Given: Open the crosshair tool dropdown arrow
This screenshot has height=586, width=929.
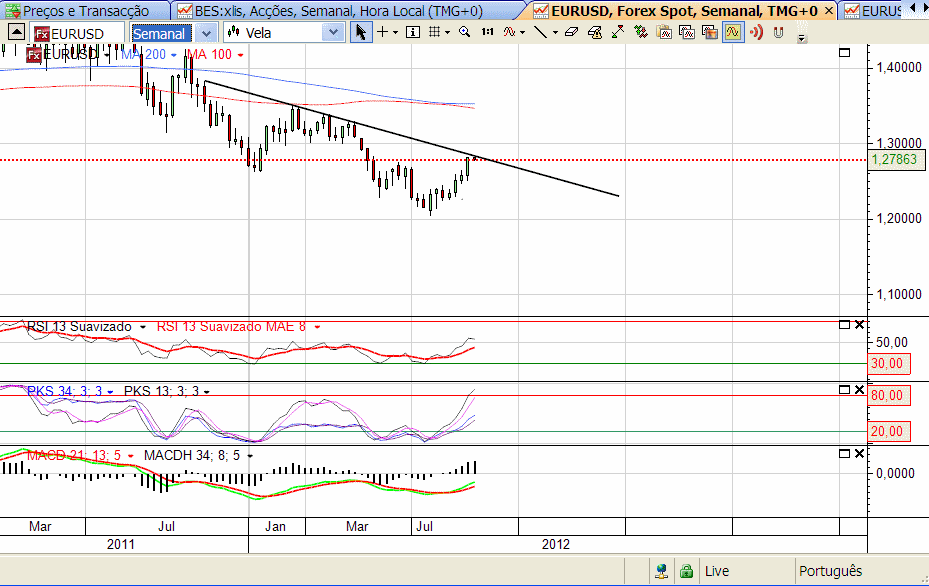Looking at the screenshot, I should (395, 33).
